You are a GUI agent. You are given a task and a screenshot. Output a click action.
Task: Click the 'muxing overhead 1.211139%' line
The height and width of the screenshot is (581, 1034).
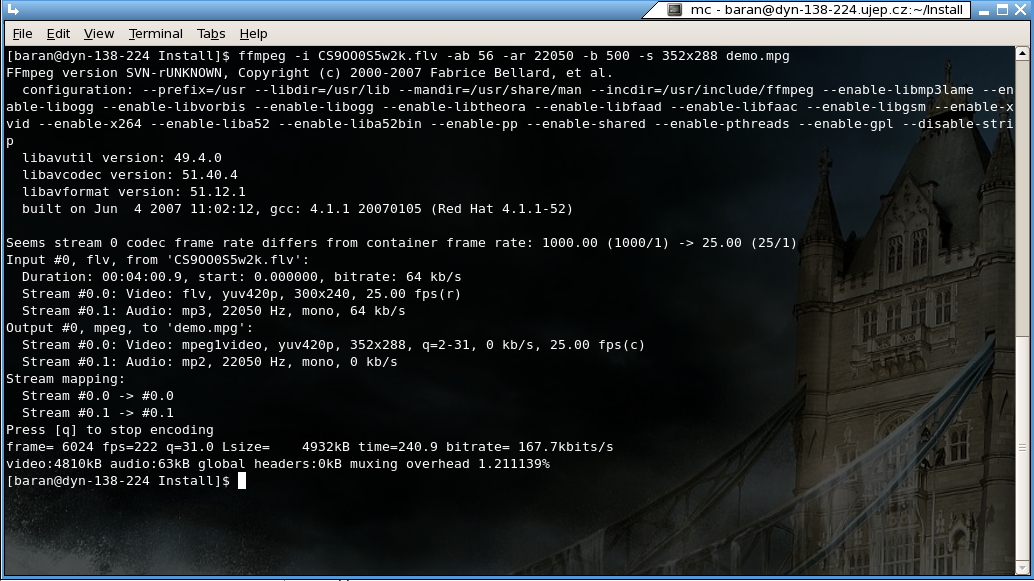[278, 464]
